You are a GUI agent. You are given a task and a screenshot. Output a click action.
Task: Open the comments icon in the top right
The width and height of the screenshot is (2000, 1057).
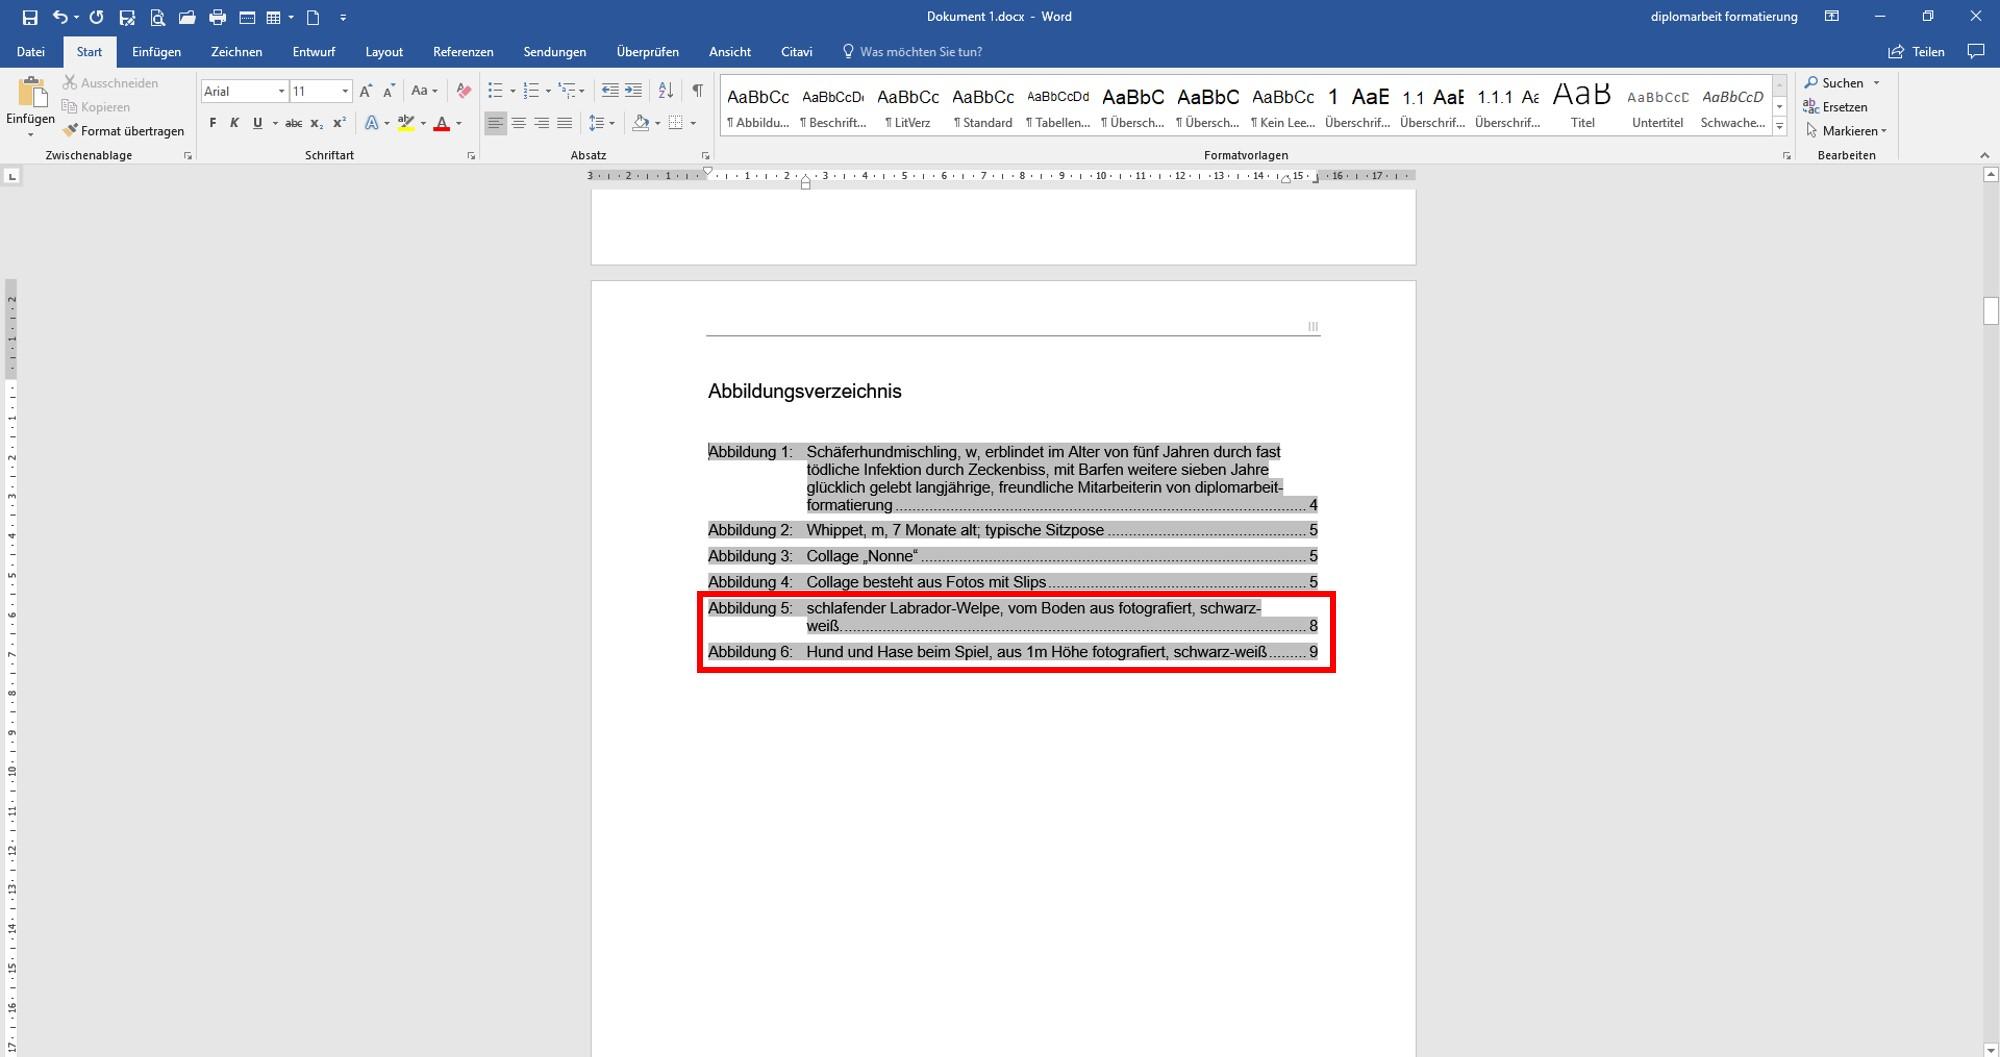[1976, 51]
